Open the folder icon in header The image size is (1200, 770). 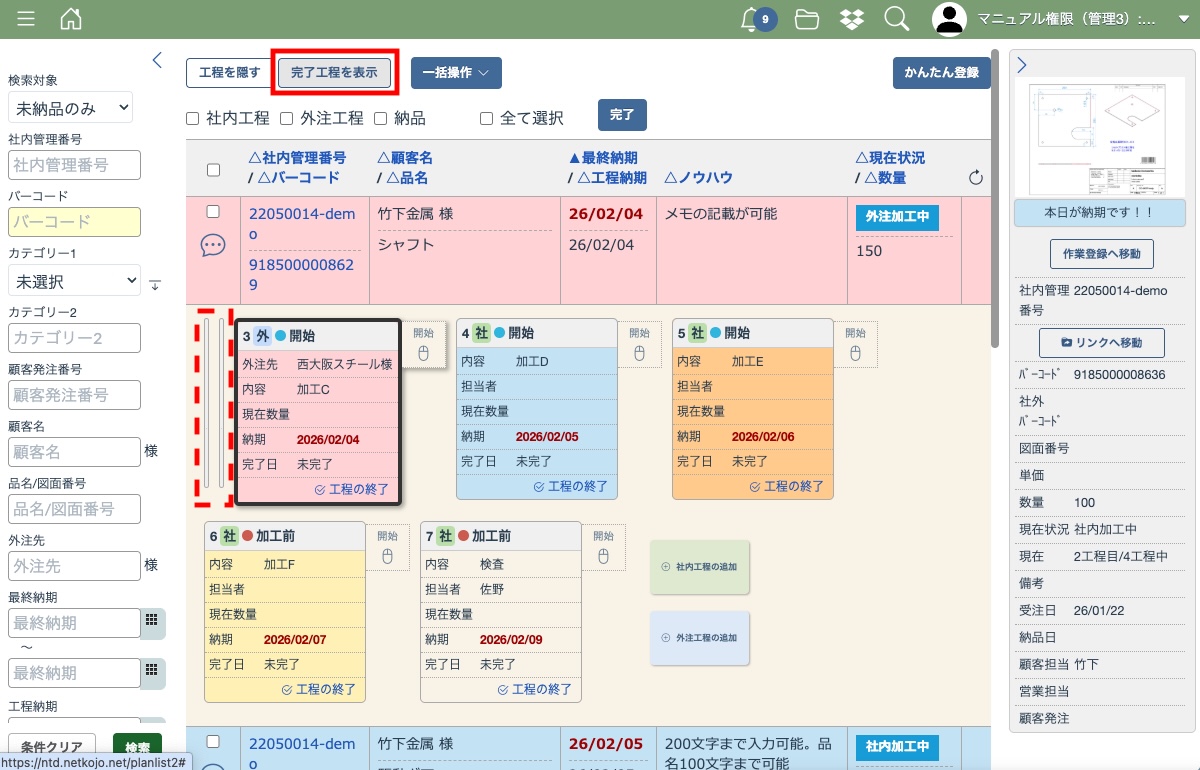point(807,19)
